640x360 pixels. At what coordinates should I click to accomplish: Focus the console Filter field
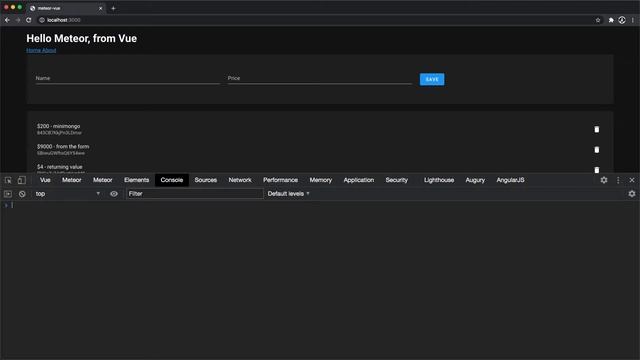pos(195,194)
